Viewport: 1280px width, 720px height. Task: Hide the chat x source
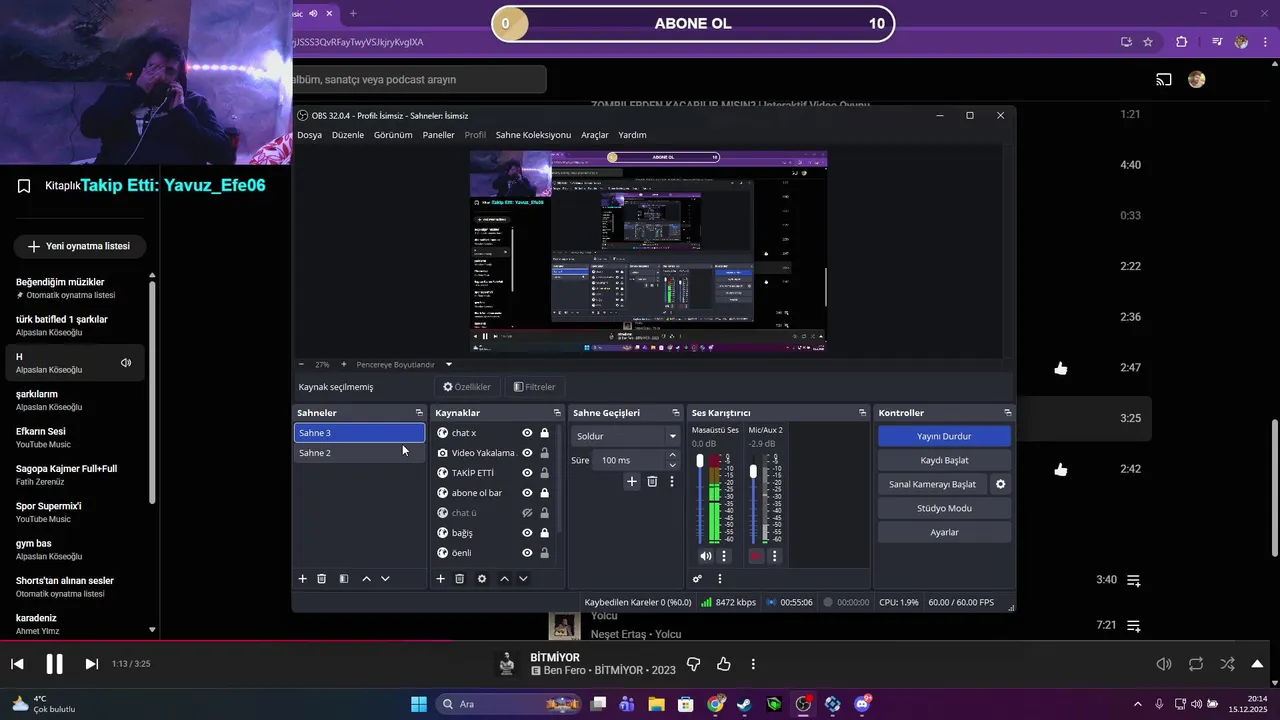[x=527, y=433]
